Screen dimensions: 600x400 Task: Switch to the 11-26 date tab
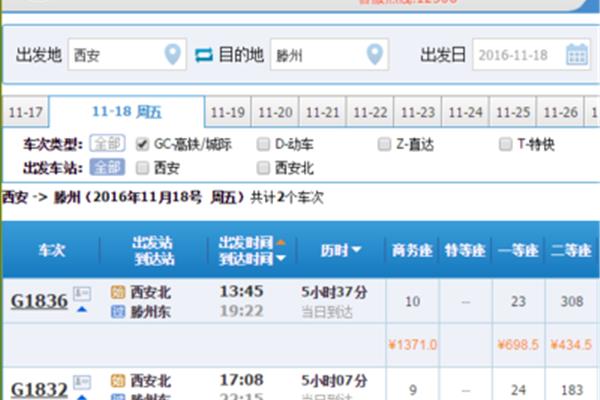(x=560, y=112)
